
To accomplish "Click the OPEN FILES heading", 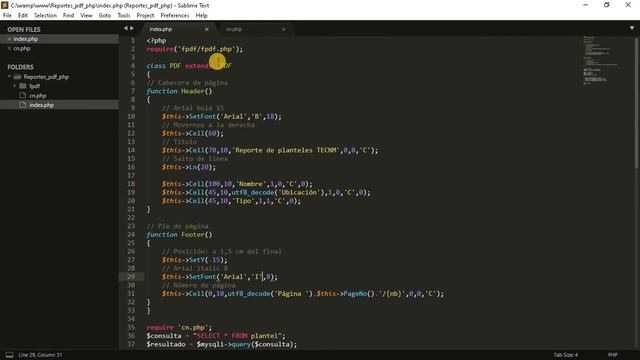I will tap(24, 29).
